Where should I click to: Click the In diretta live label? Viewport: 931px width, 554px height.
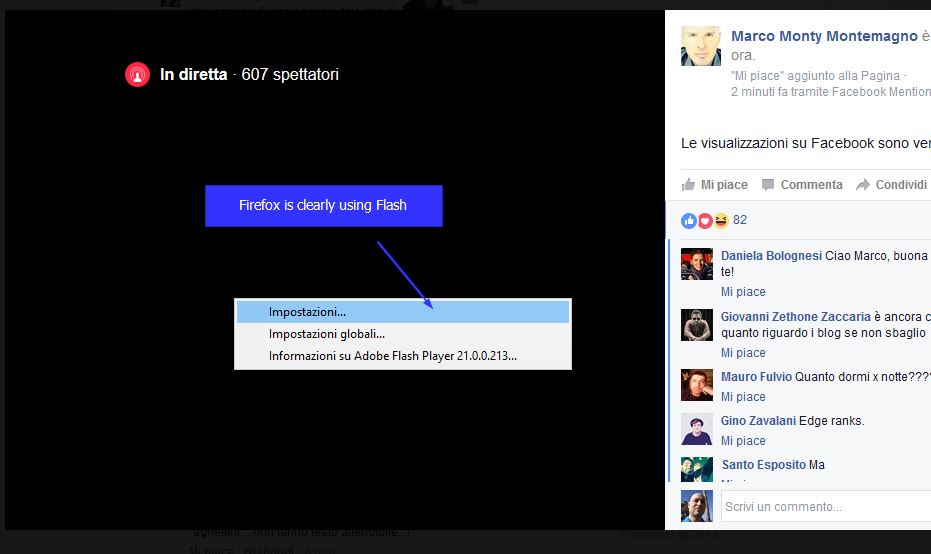pos(194,74)
